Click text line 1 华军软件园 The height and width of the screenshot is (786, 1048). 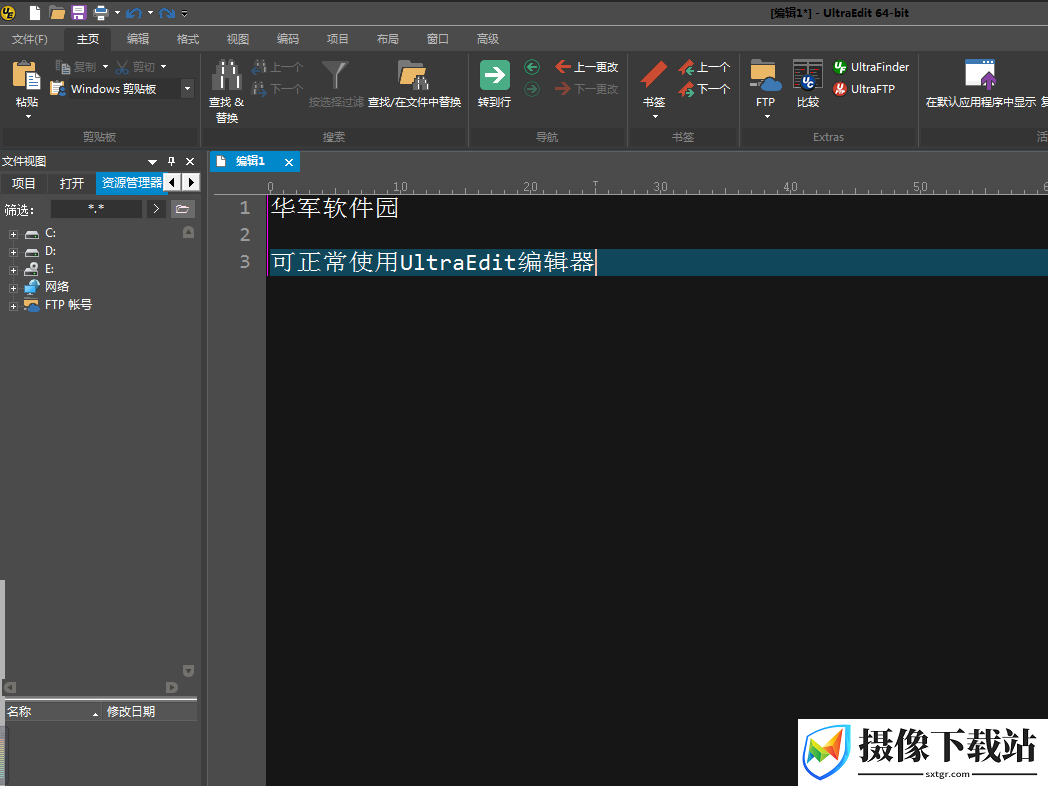[x=334, y=208]
